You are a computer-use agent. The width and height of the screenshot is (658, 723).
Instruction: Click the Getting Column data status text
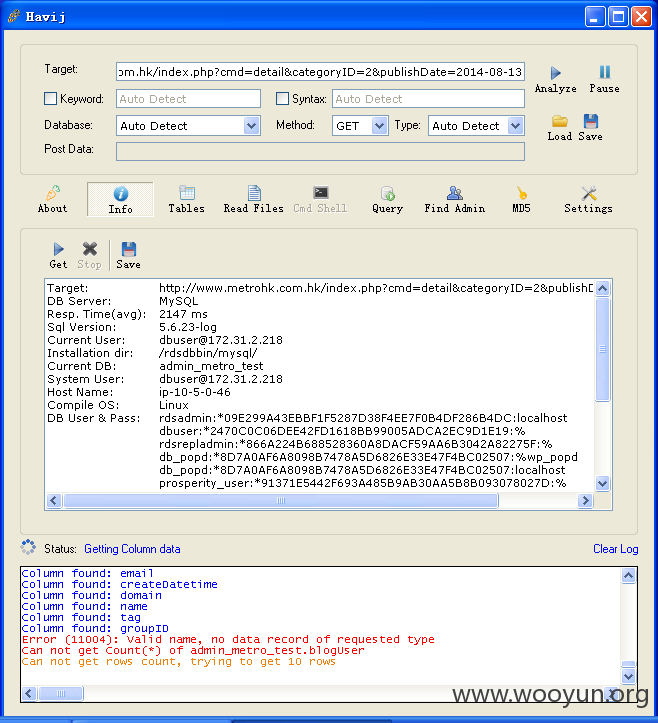132,549
